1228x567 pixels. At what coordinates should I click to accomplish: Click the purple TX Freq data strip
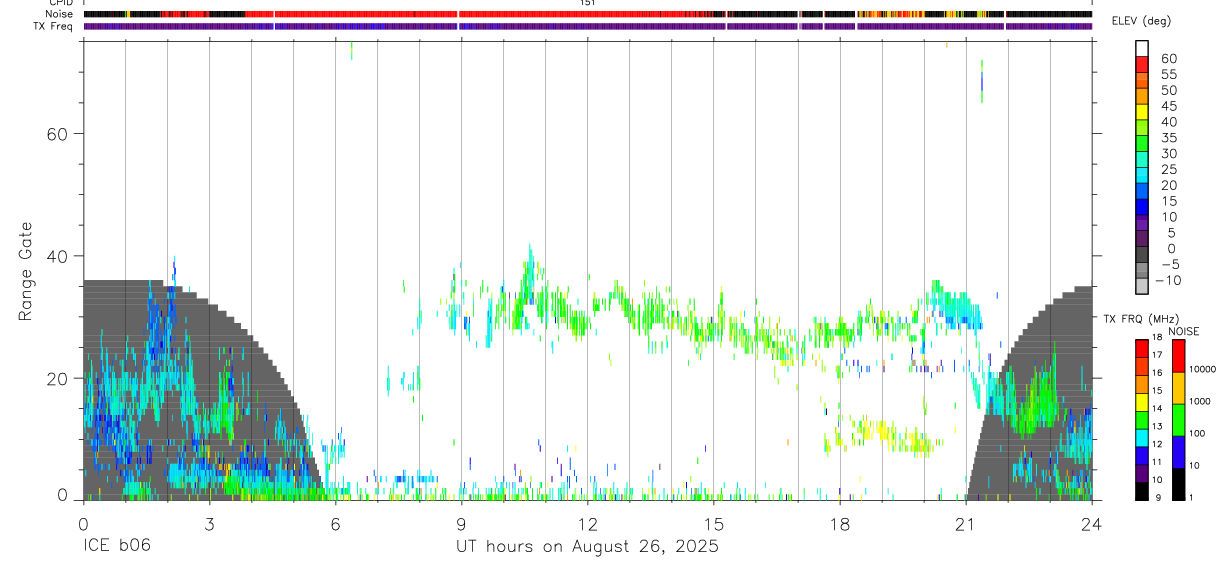point(588,26)
